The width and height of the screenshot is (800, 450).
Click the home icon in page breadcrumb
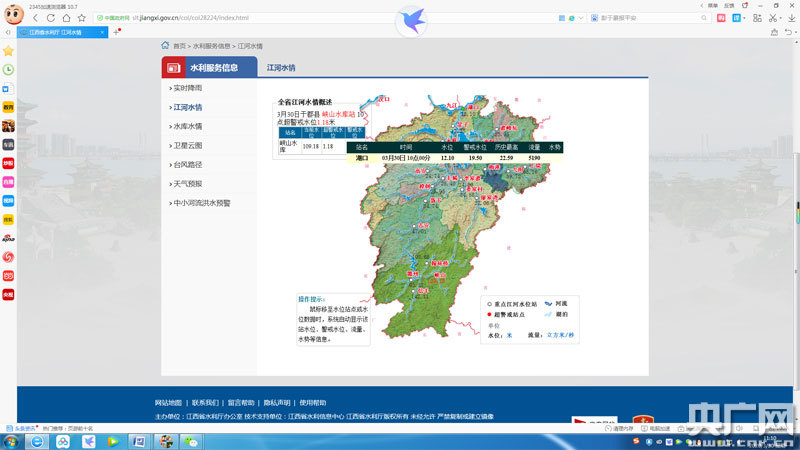point(165,46)
